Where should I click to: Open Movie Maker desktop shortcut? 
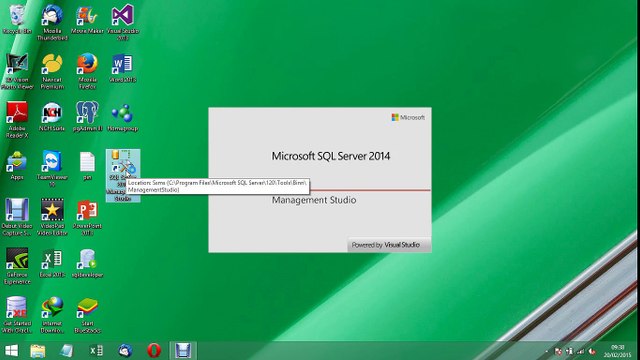point(87,19)
